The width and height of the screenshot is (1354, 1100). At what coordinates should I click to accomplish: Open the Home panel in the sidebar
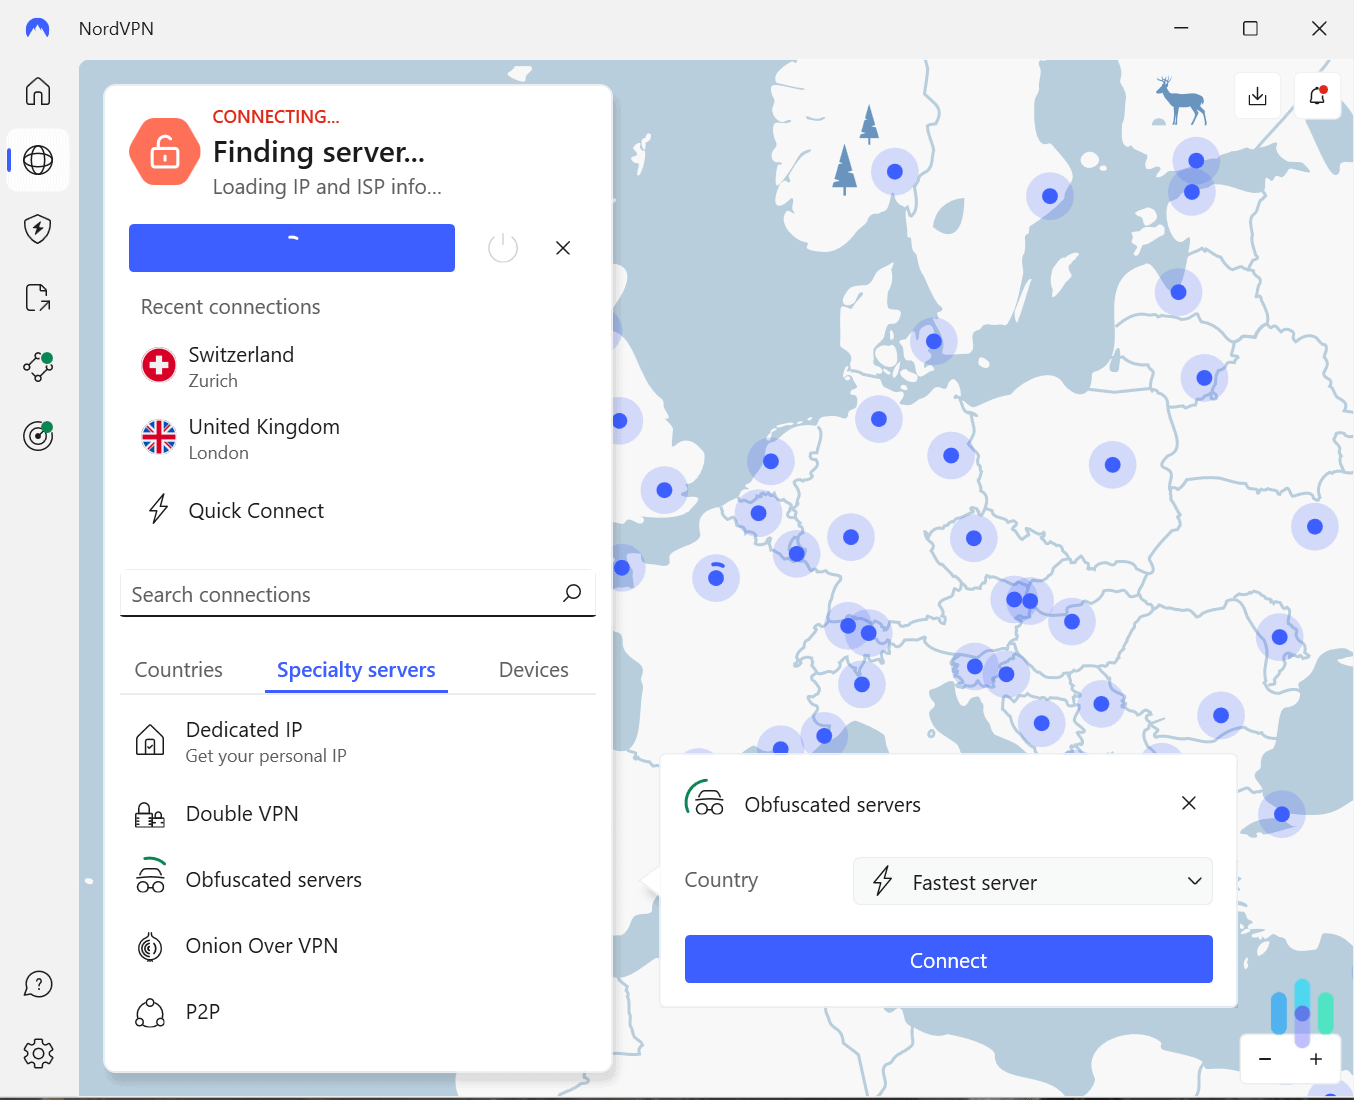(37, 91)
